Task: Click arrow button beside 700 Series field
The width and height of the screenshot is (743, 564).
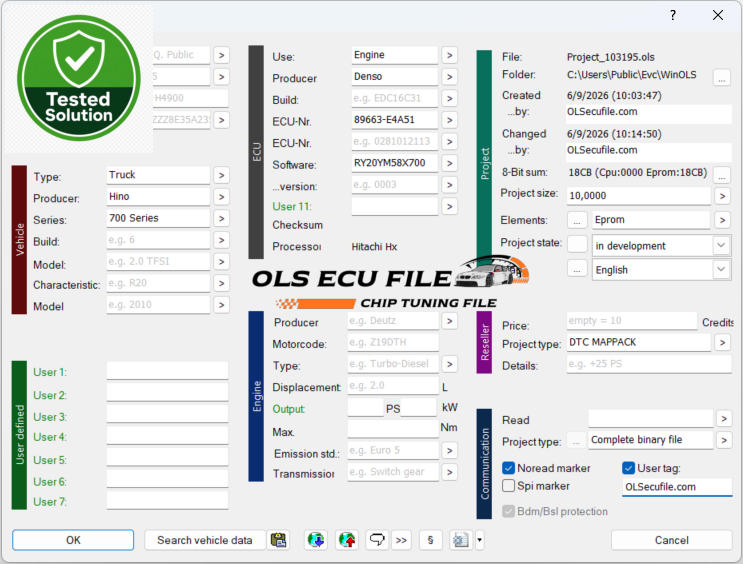Action: (x=221, y=218)
